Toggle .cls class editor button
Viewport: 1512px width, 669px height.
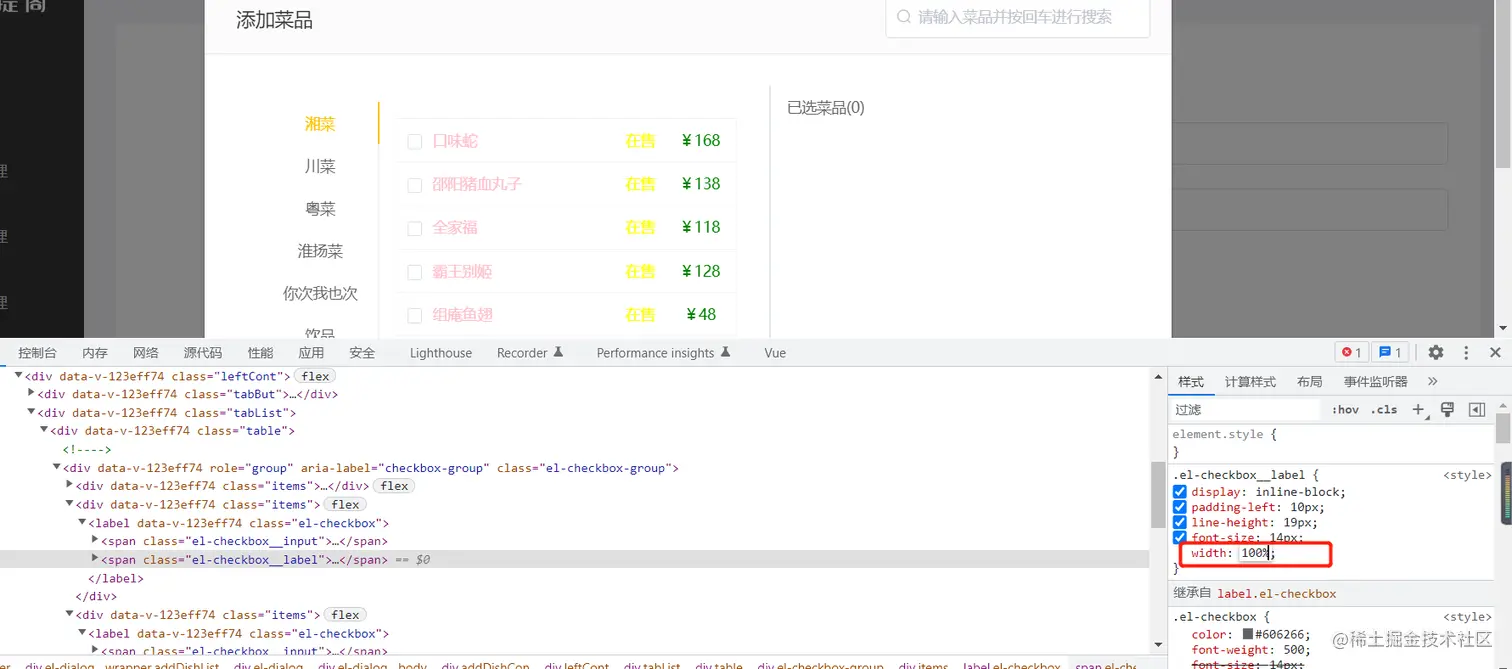[1384, 409]
